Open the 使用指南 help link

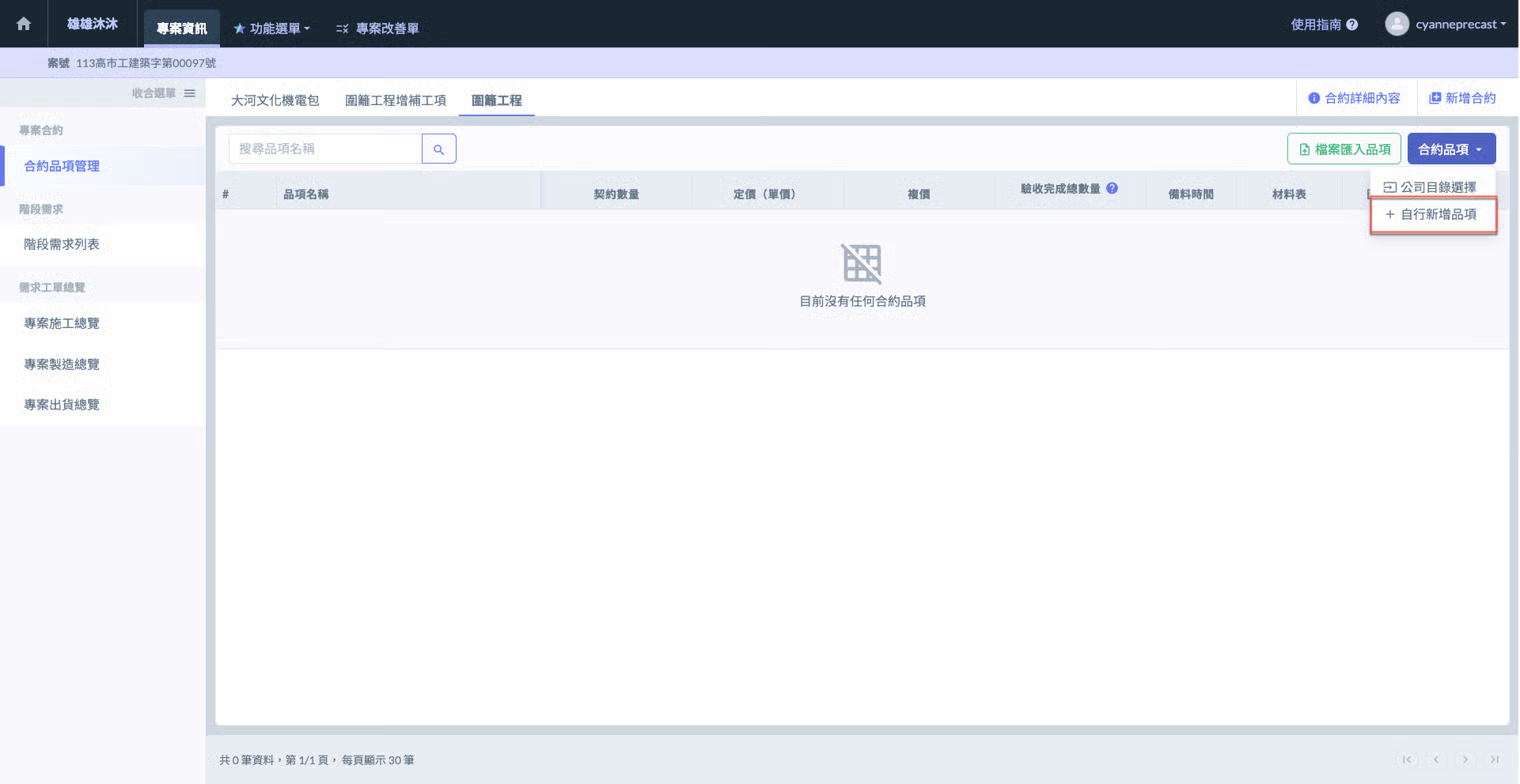pos(1324,24)
